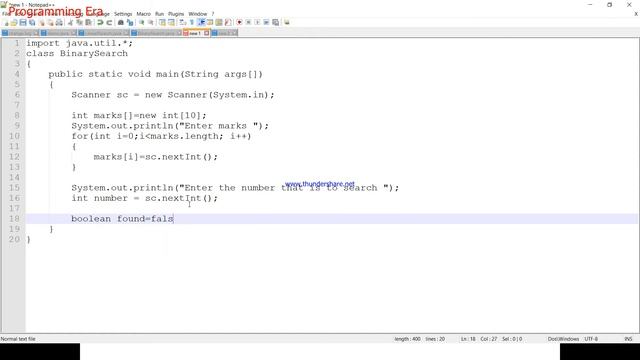Open the Macro menu
Screen dimensions: 640x360
[x=143, y=14]
